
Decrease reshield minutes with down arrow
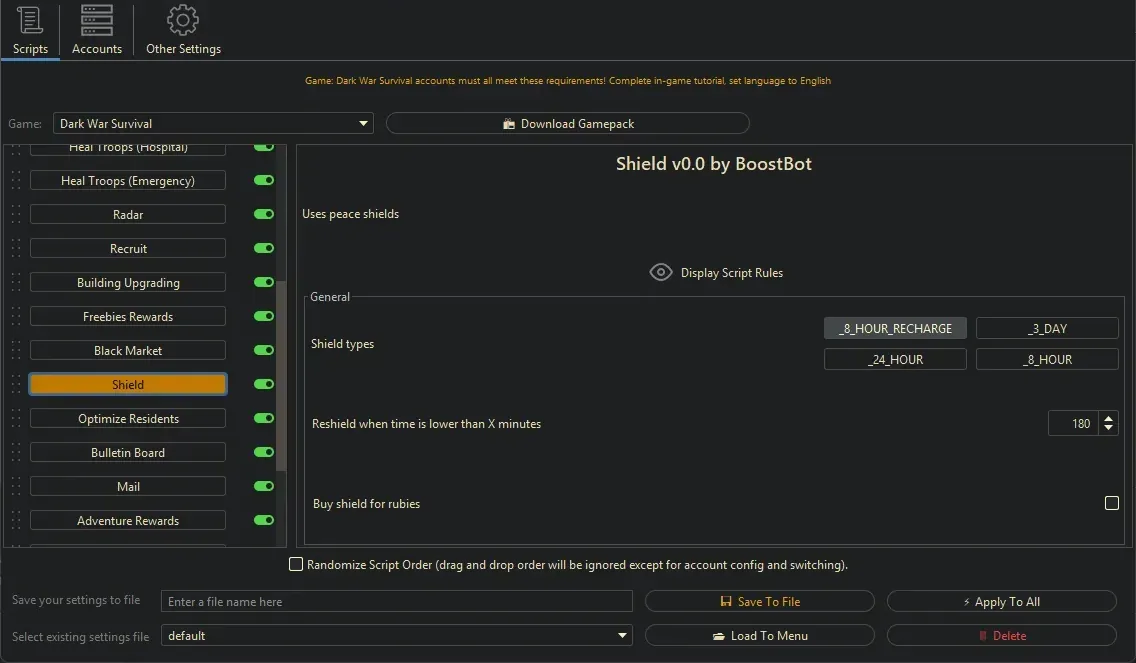pyautogui.click(x=1108, y=429)
